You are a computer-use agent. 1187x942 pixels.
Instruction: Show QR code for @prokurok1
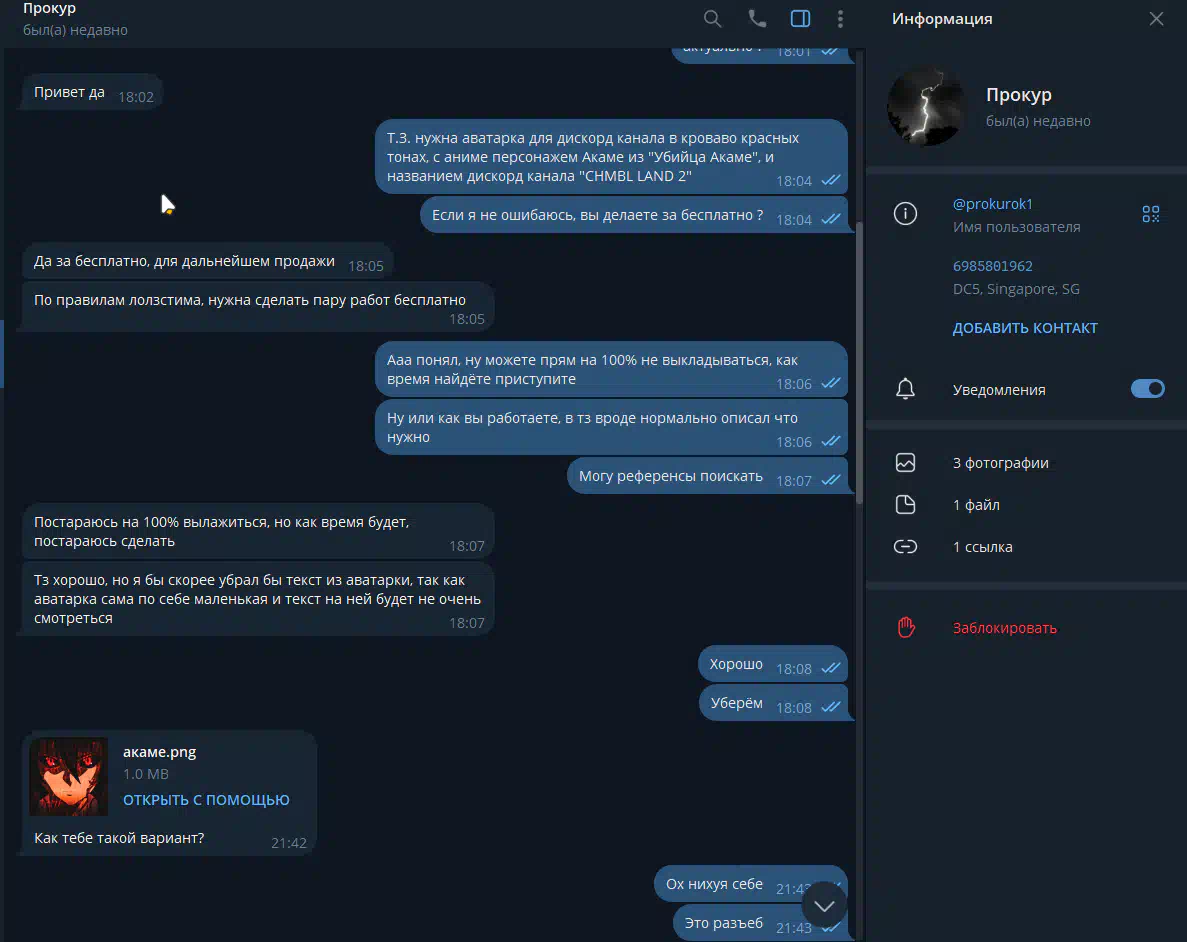[x=1151, y=214]
